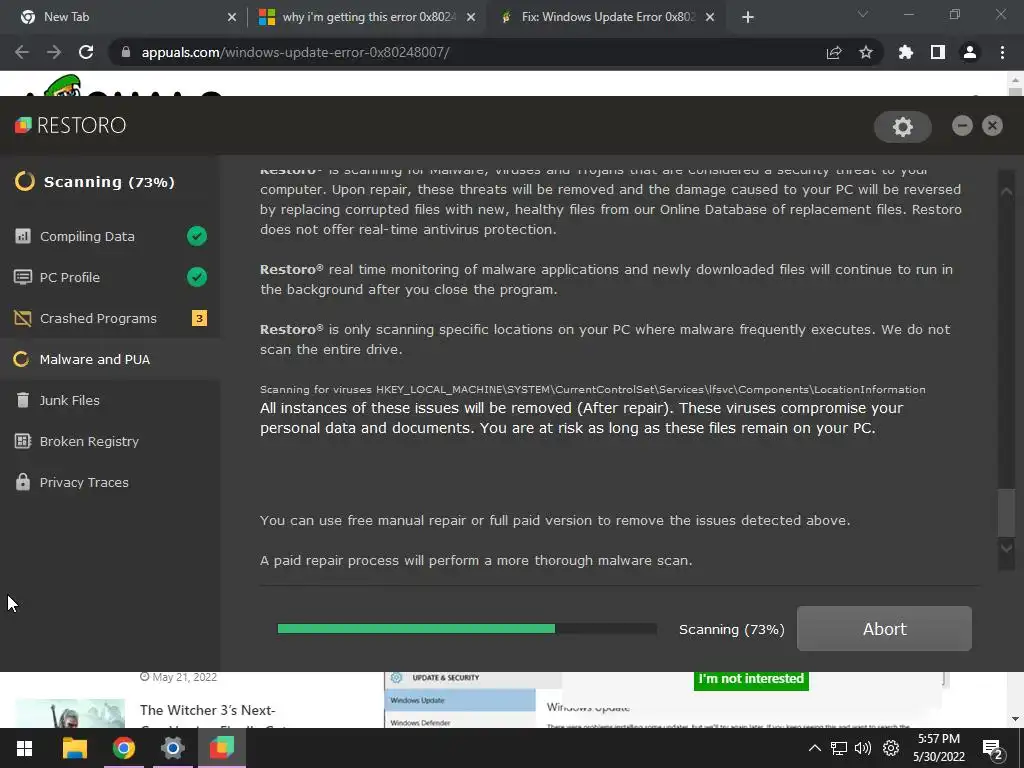Click the Restoro text panel scrollbar thumb
Viewport: 1024px width, 768px height.
click(x=1006, y=511)
